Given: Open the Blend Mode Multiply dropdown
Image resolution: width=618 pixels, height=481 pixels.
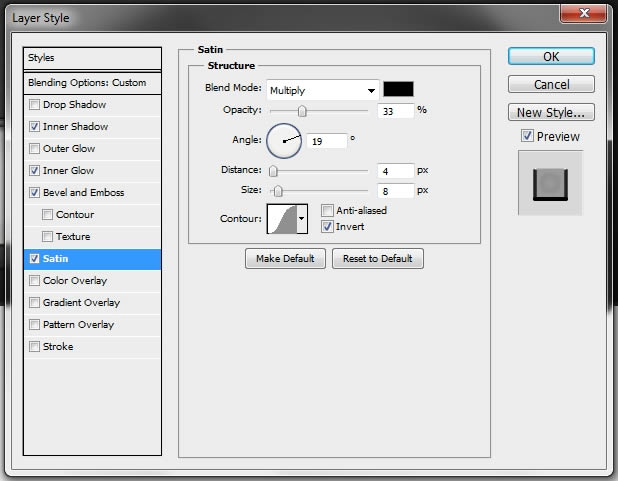Looking at the screenshot, I should [322, 90].
